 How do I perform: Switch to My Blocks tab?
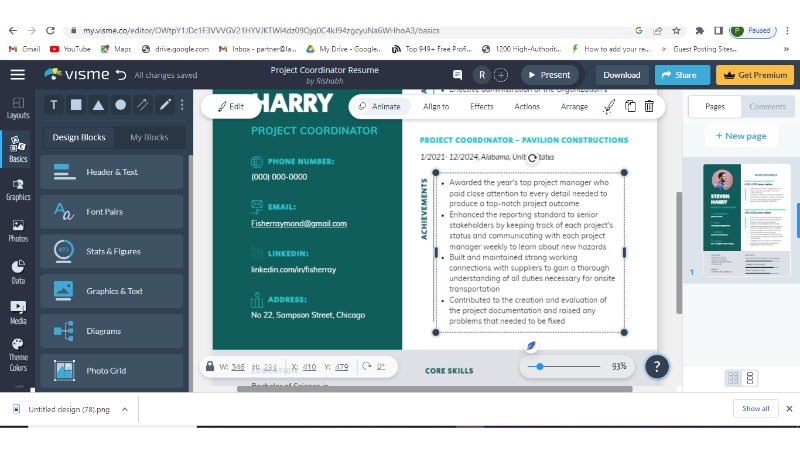point(149,137)
